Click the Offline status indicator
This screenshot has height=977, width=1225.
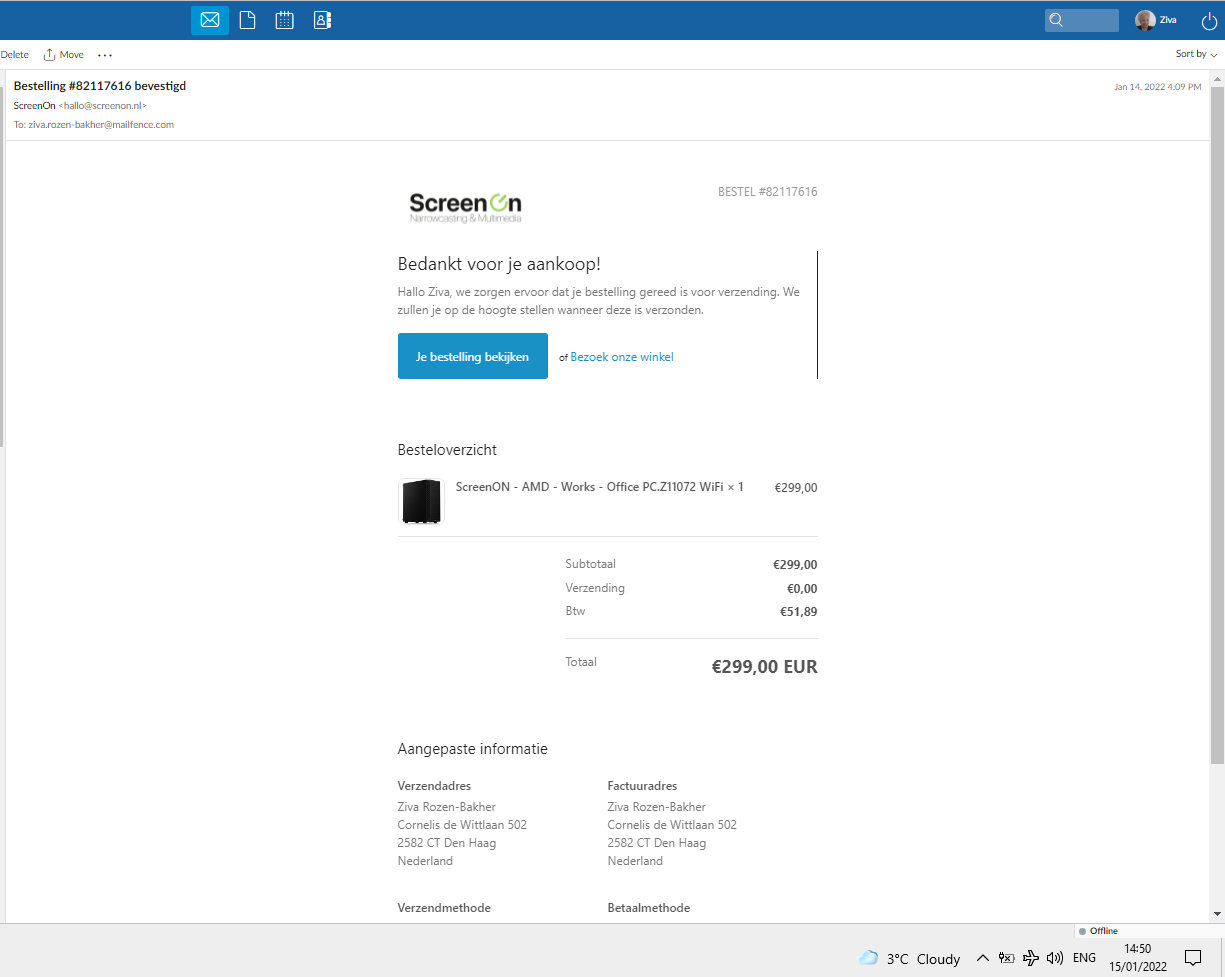tap(1099, 931)
